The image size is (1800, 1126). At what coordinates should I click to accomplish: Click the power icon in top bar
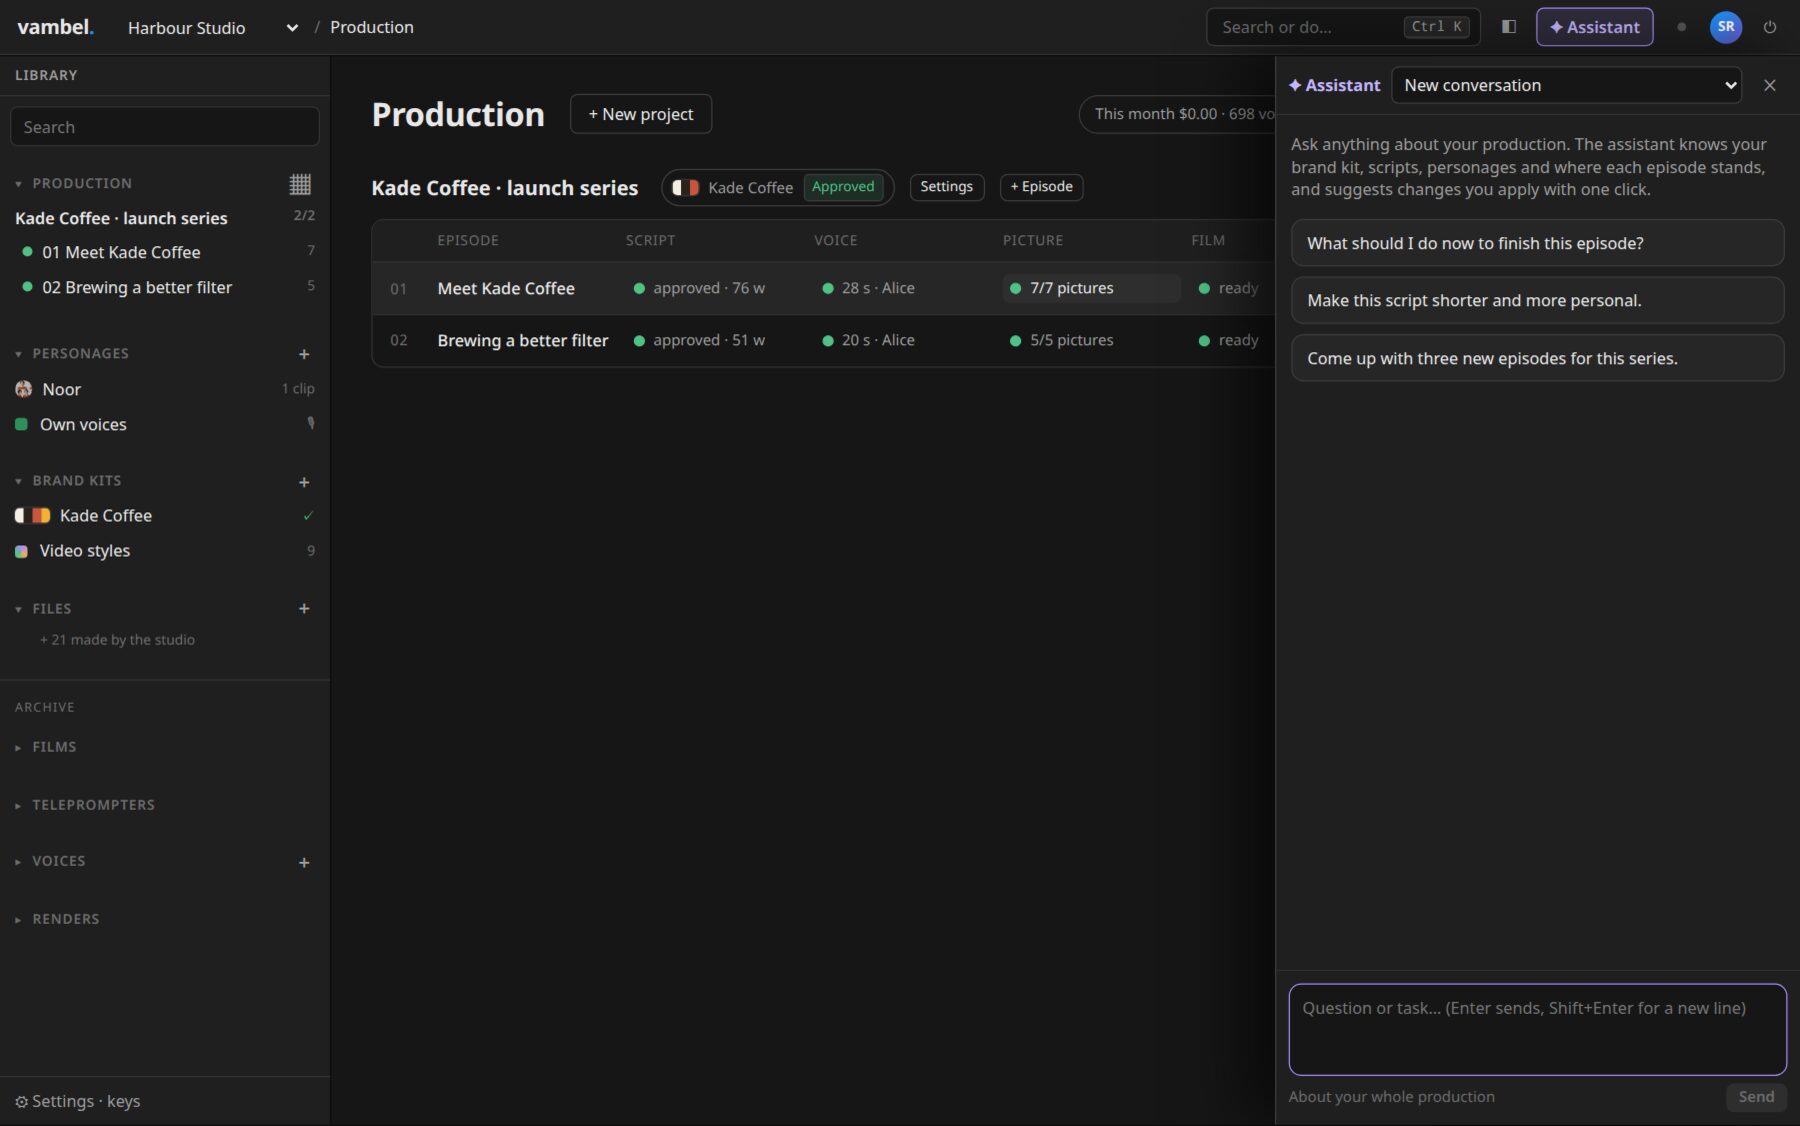tap(1770, 27)
